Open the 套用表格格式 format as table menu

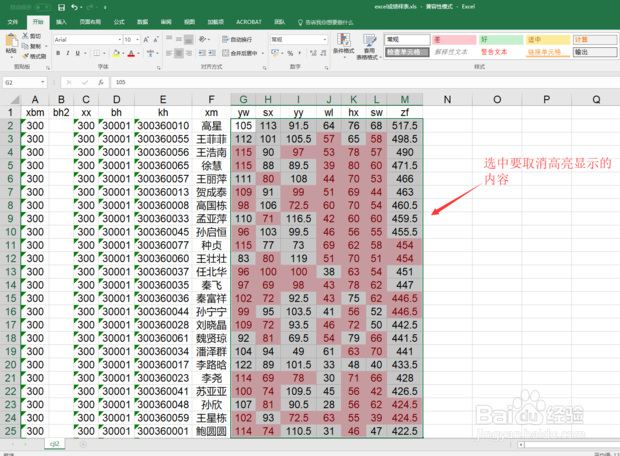pos(369,47)
